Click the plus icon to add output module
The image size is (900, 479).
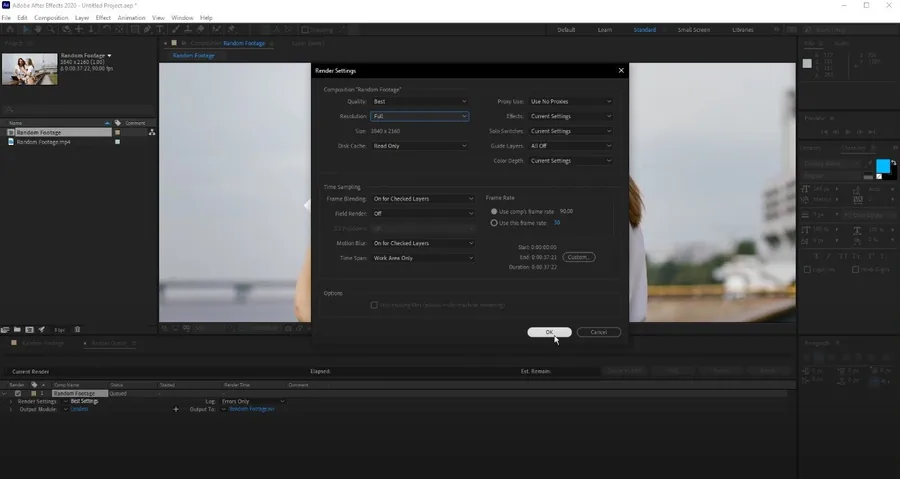pyautogui.click(x=176, y=410)
